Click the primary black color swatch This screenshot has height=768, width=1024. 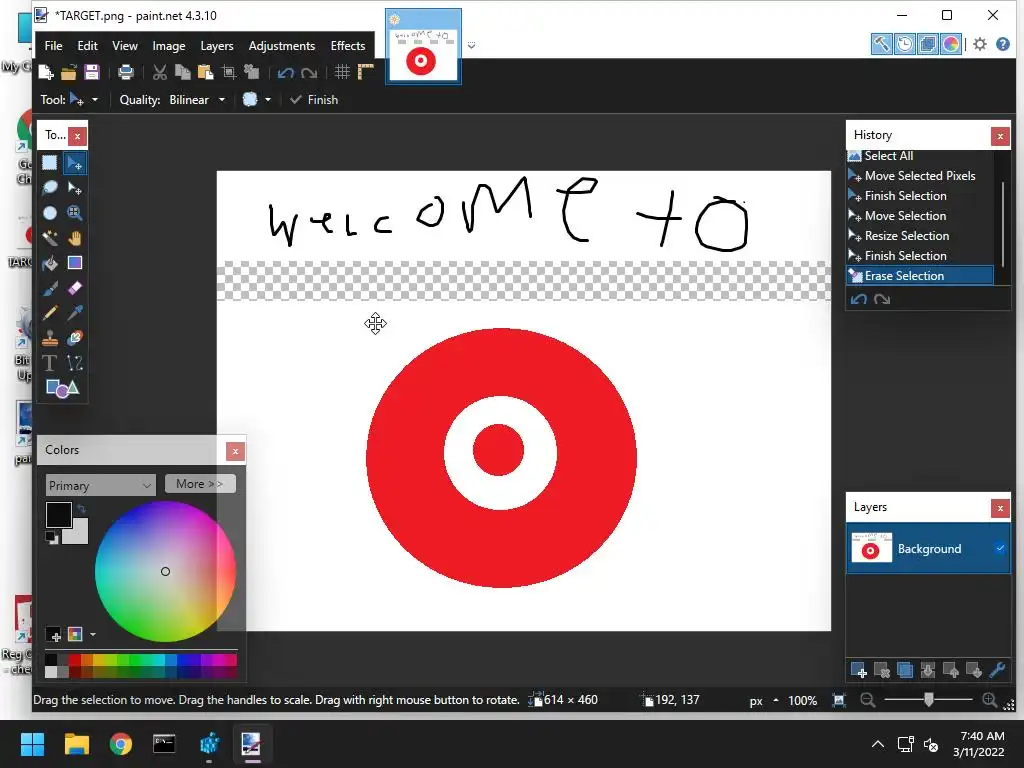(59, 515)
